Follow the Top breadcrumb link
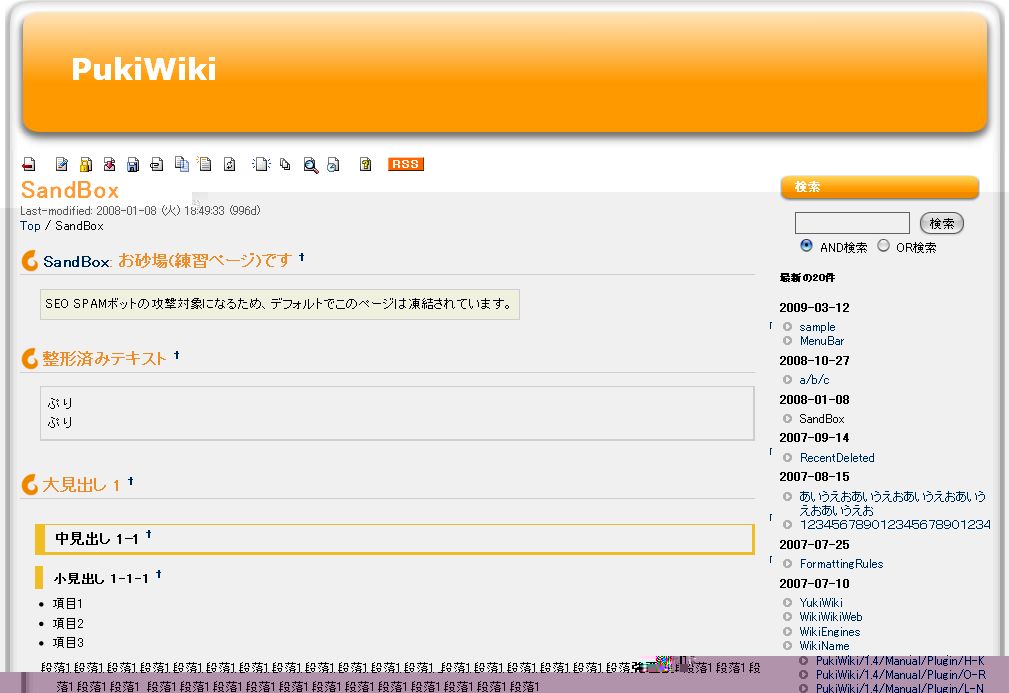Viewport: 1009px width, 693px height. pos(30,226)
